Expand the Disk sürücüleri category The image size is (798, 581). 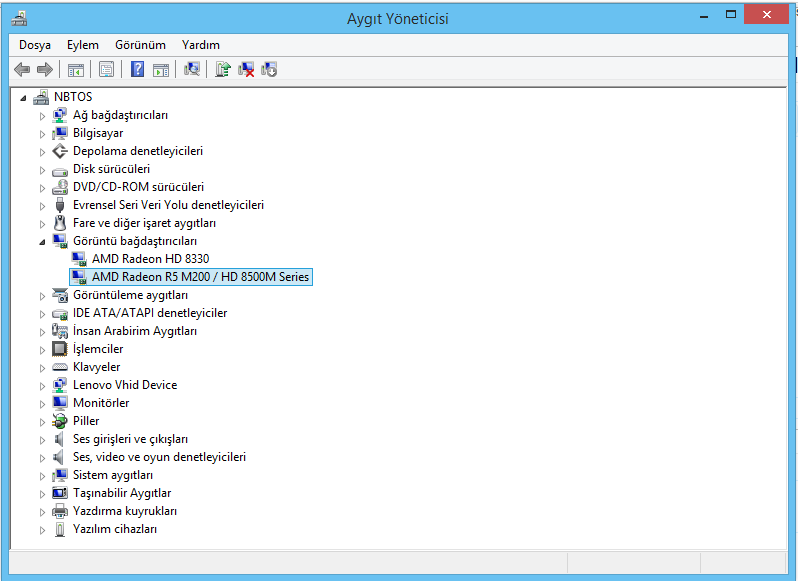tap(42, 170)
